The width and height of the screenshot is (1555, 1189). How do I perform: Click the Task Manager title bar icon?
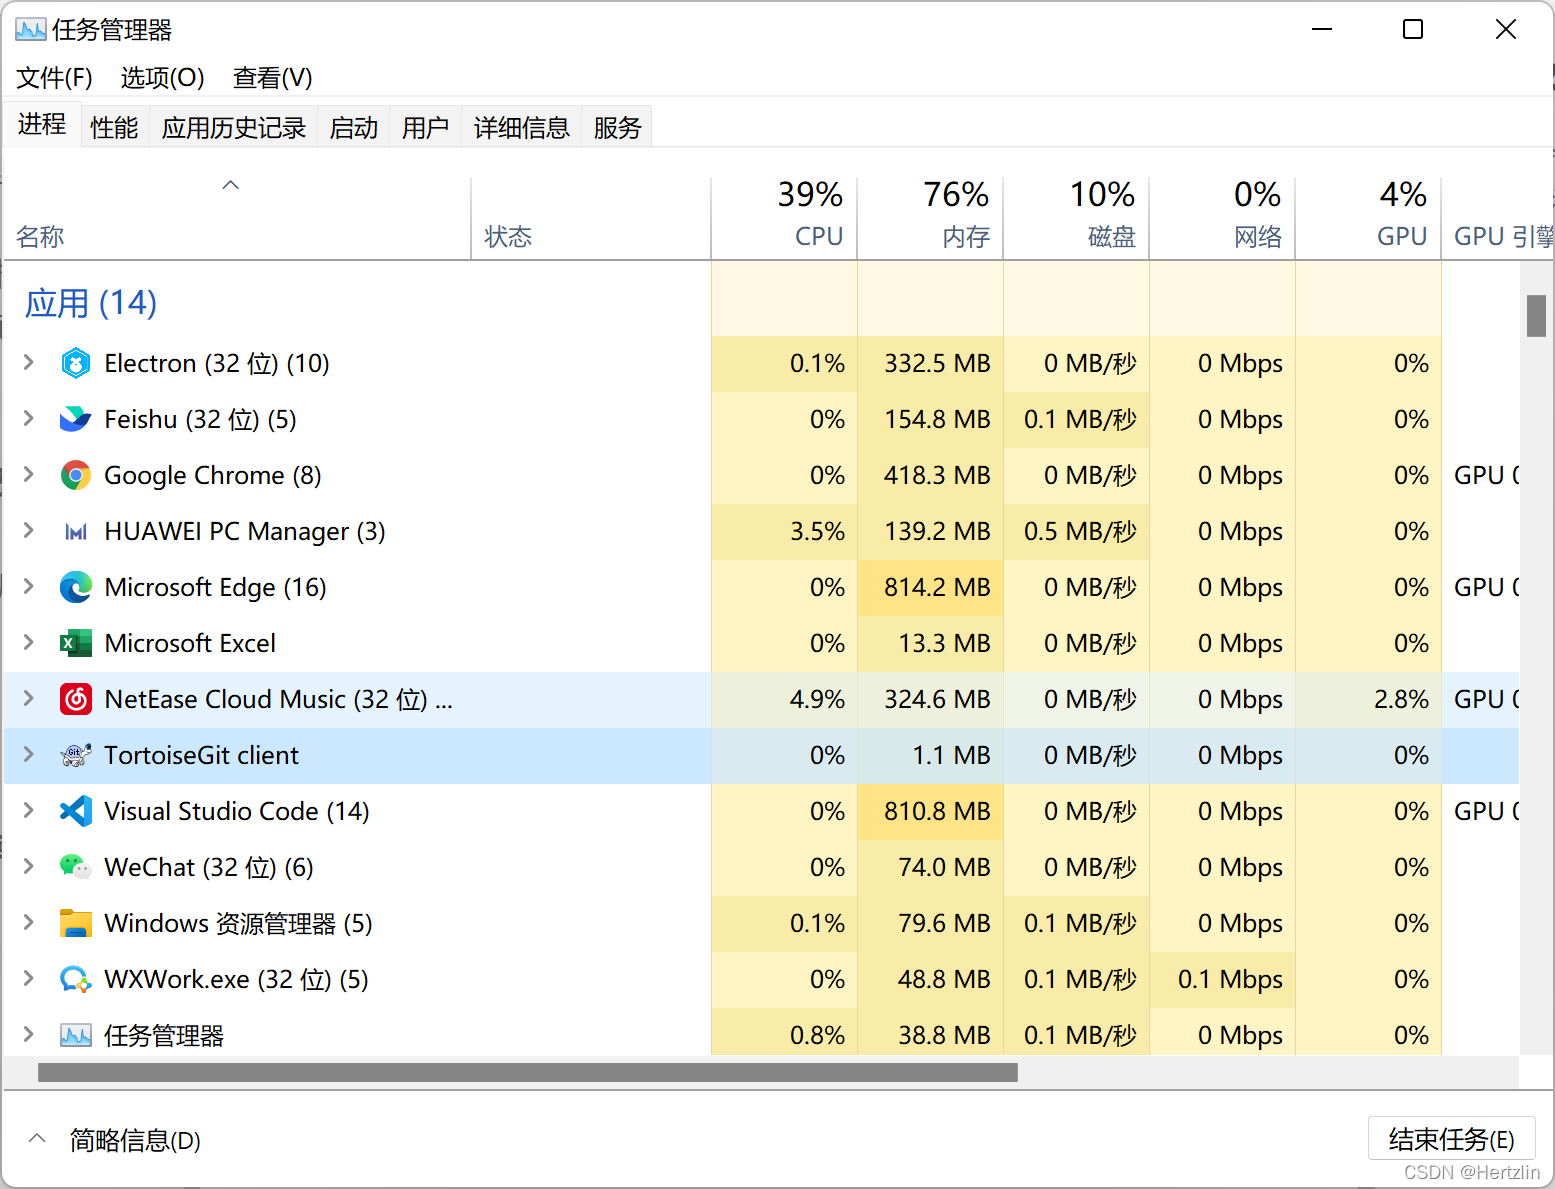pos(31,30)
